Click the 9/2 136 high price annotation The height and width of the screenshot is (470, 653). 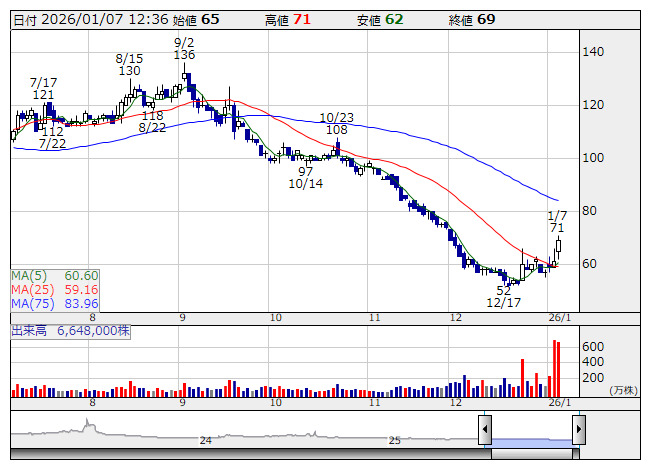(x=184, y=48)
